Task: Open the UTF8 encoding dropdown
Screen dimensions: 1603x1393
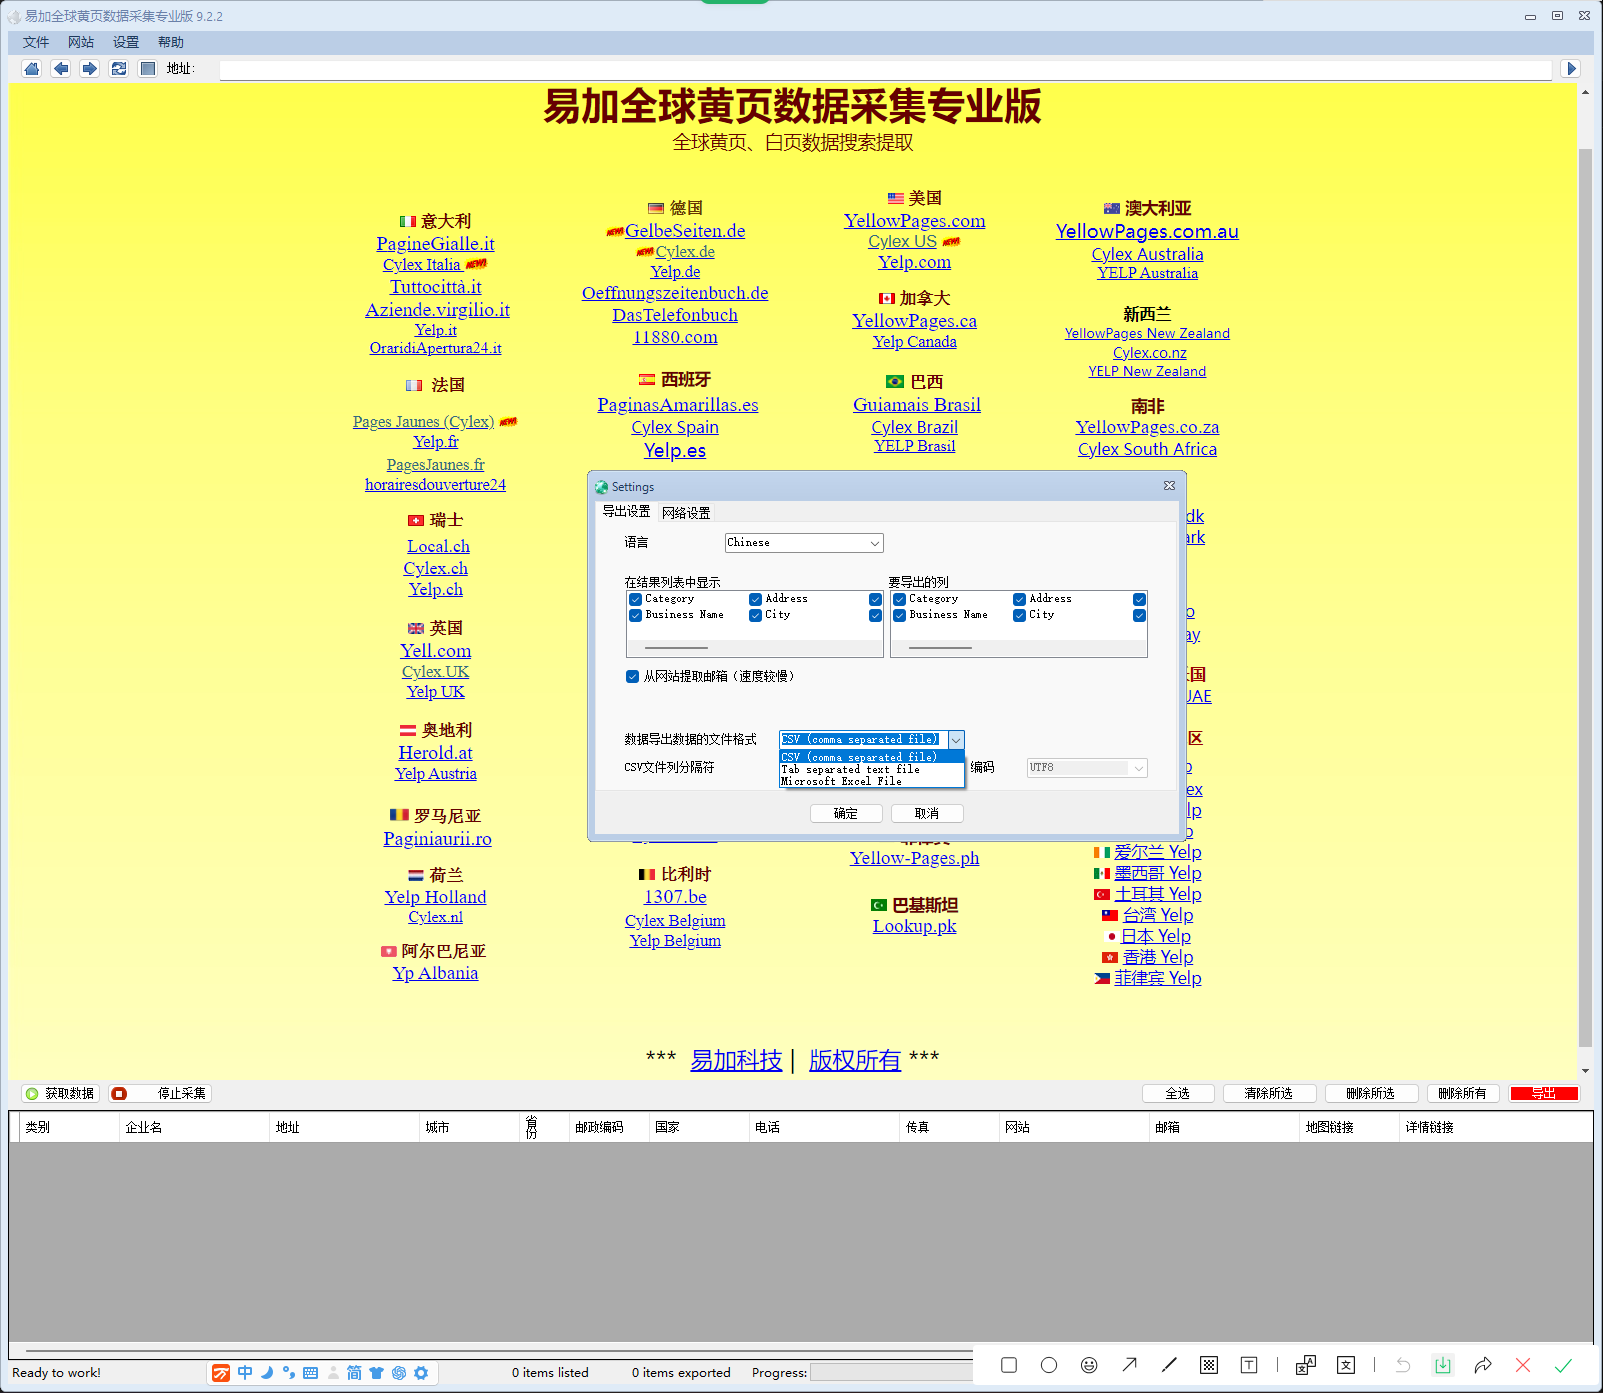Action: click(x=1087, y=767)
